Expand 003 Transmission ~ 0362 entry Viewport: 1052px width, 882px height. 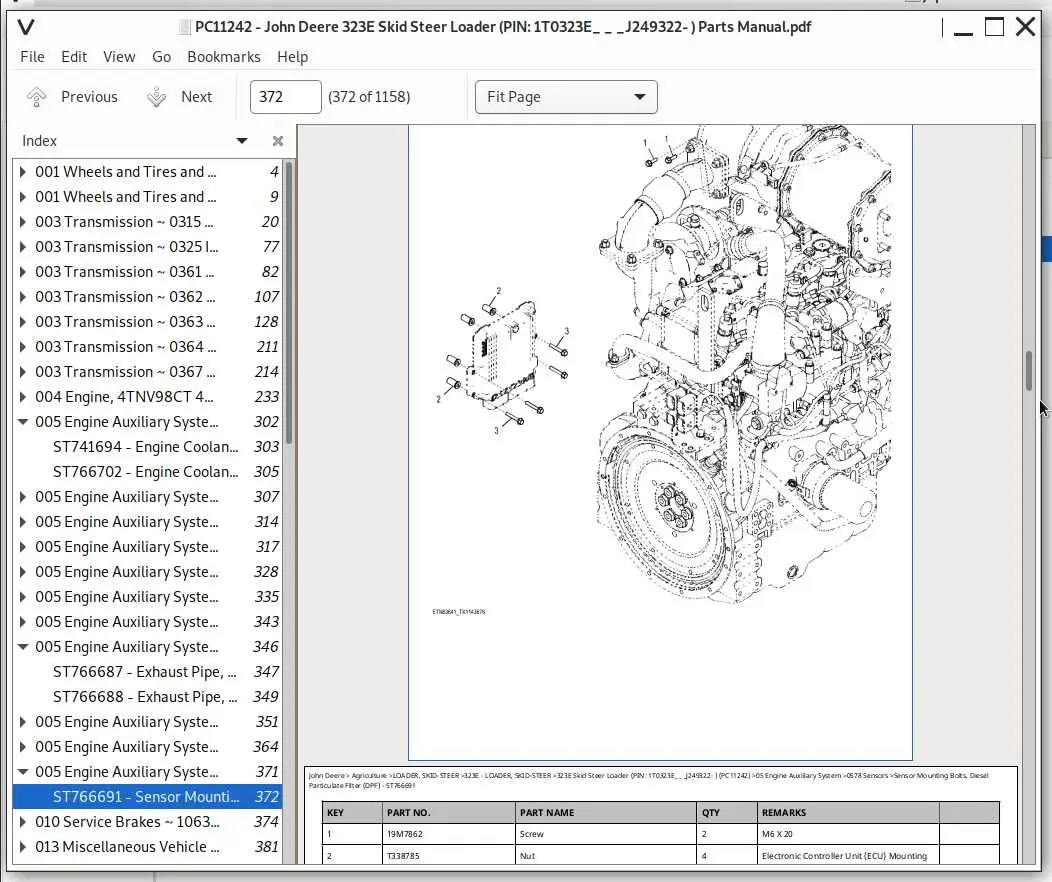[23, 297]
